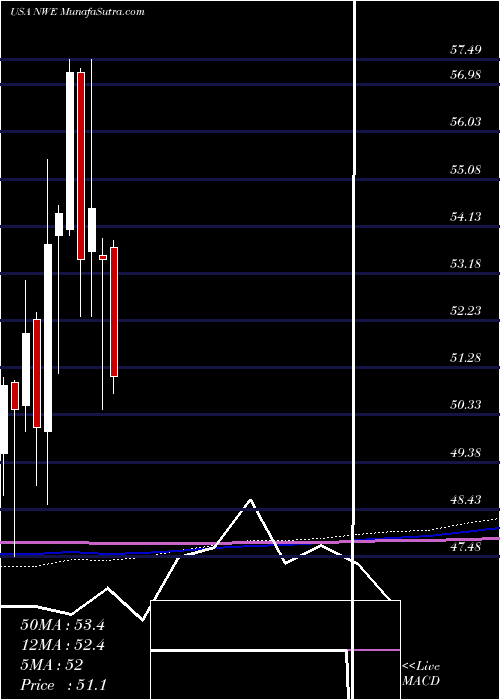
Task: Click the 51.28 price level label
Action: coord(466,358)
